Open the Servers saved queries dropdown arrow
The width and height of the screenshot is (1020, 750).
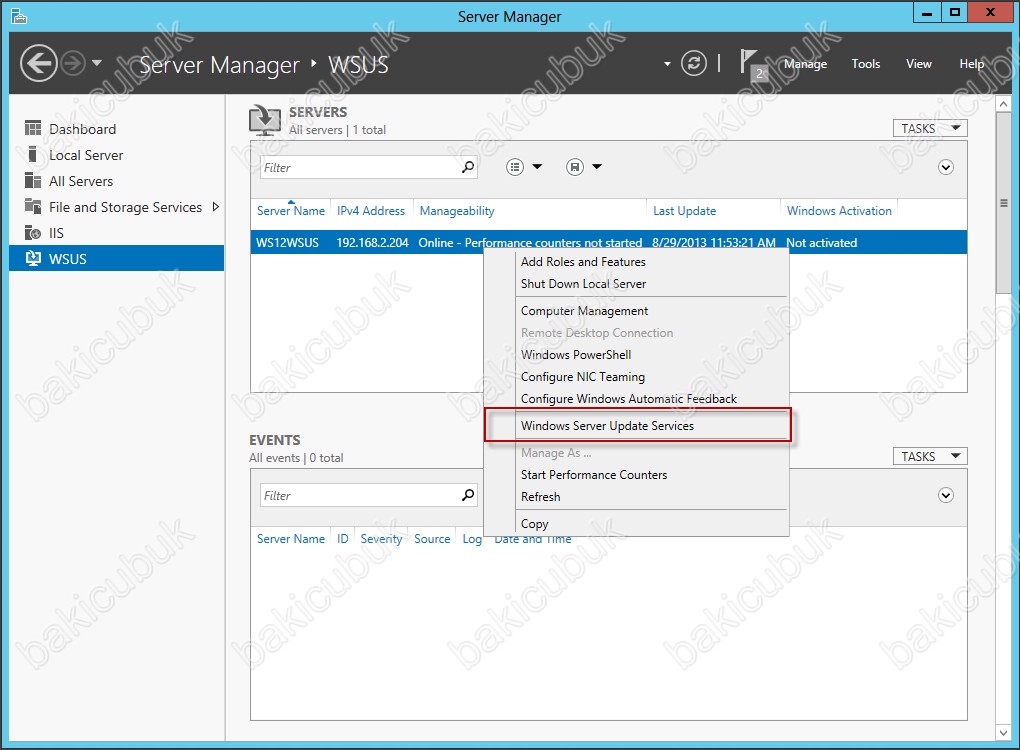coord(597,167)
